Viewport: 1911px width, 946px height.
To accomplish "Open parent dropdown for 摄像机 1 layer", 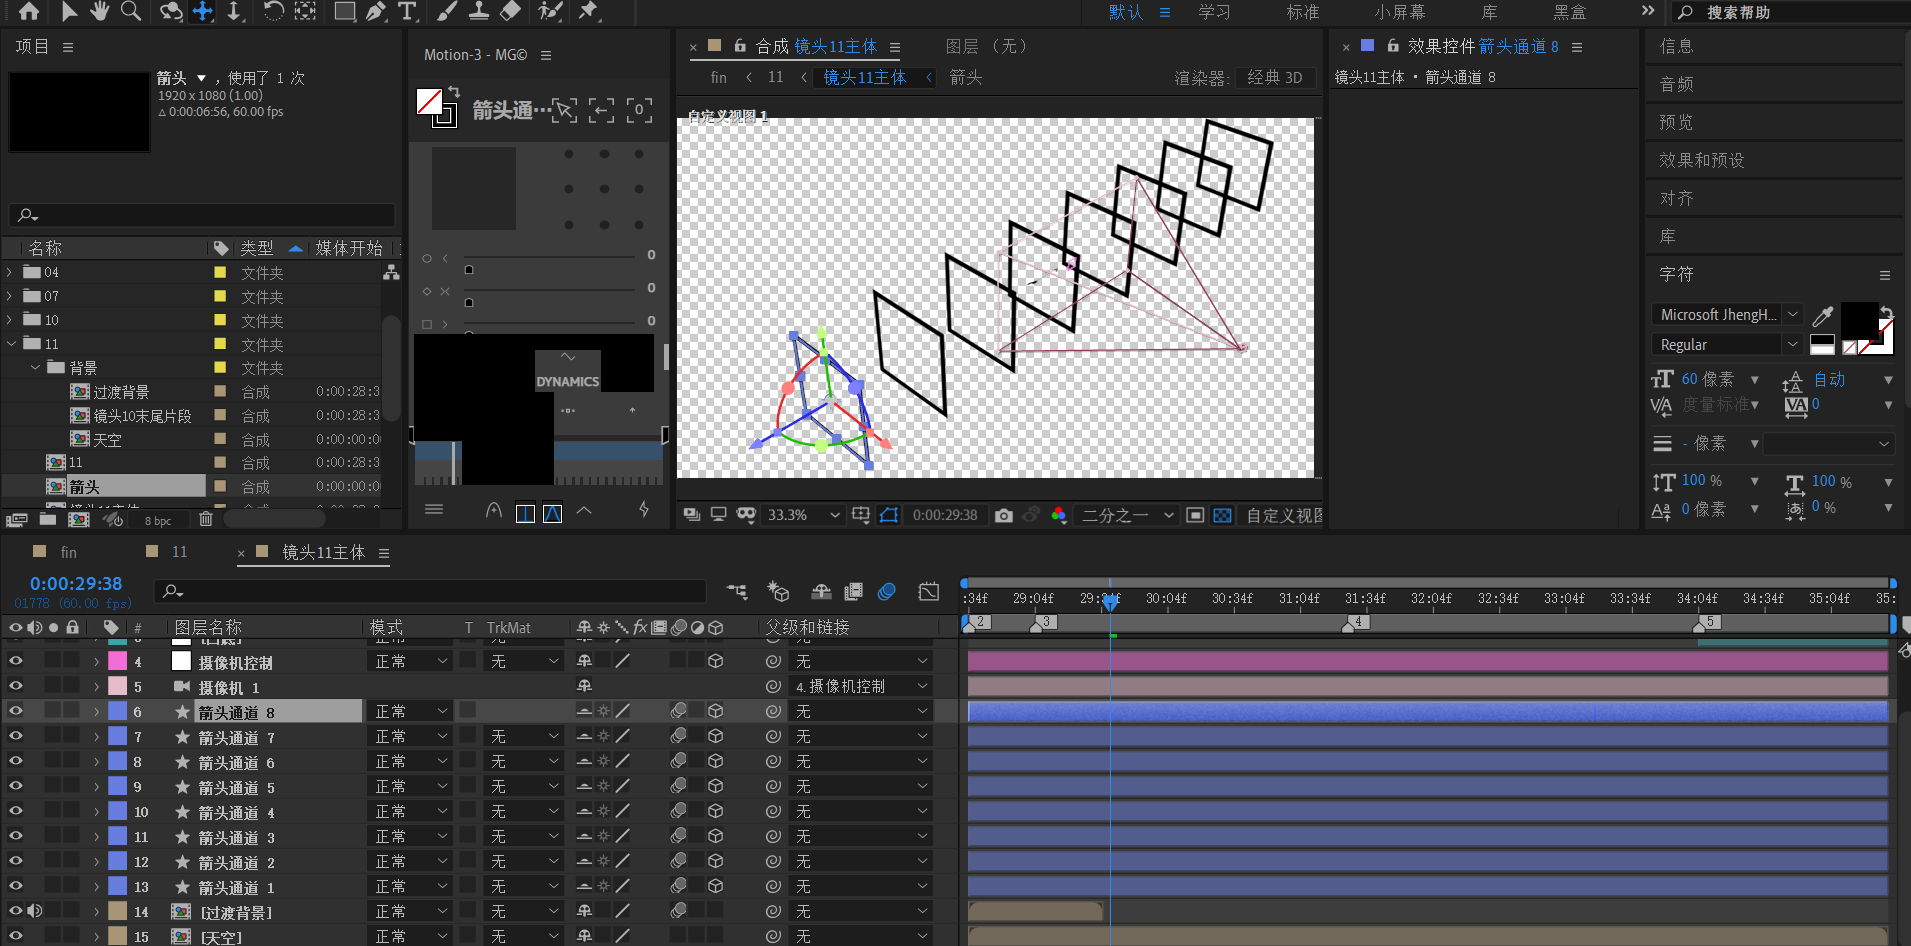I will tap(861, 686).
